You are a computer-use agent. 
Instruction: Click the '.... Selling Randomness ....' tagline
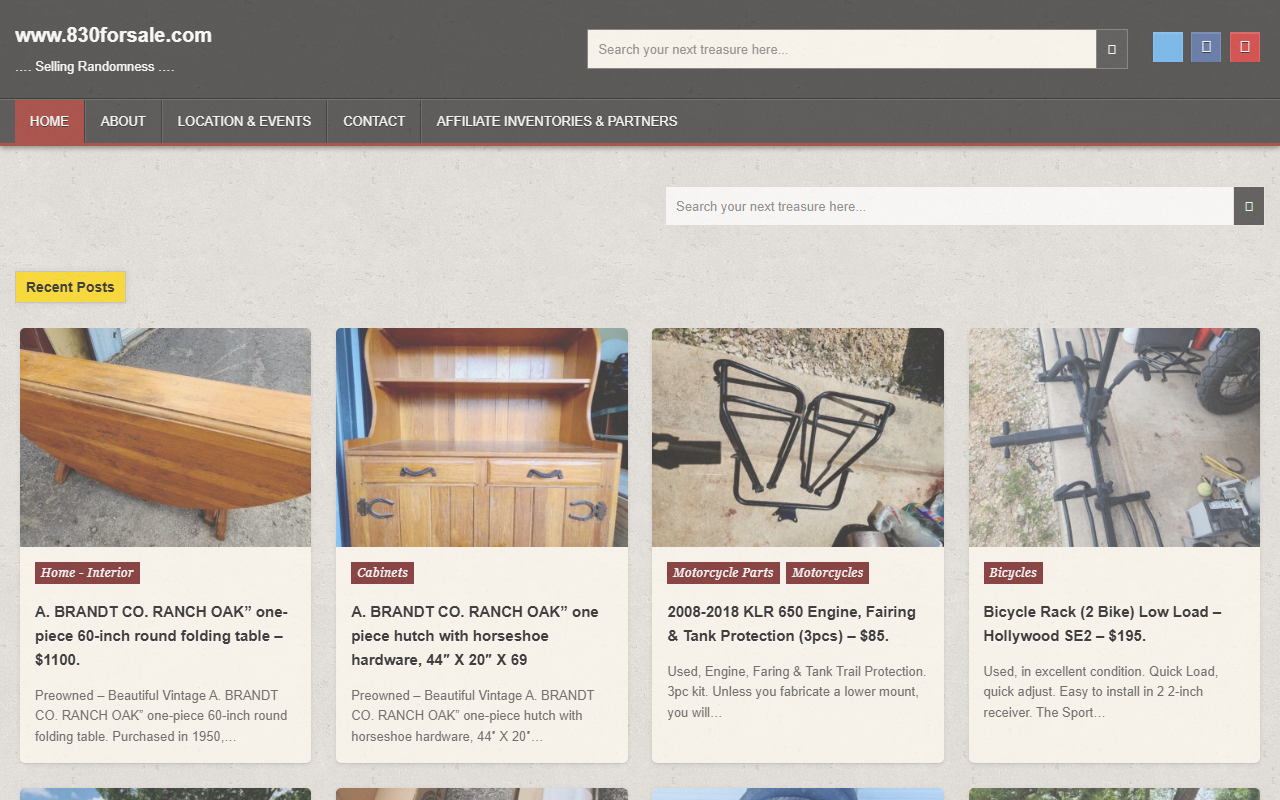(95, 67)
